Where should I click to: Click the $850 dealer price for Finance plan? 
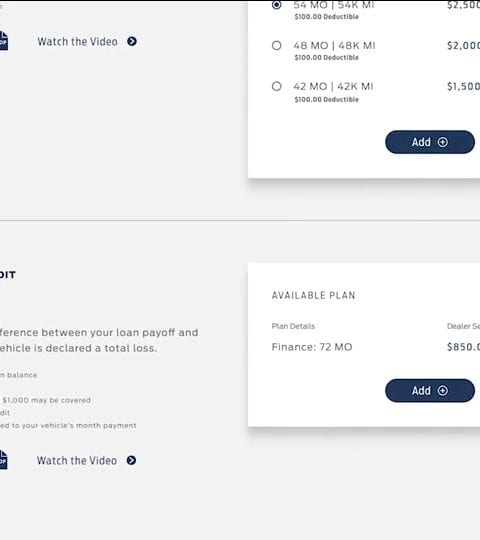[463, 347]
